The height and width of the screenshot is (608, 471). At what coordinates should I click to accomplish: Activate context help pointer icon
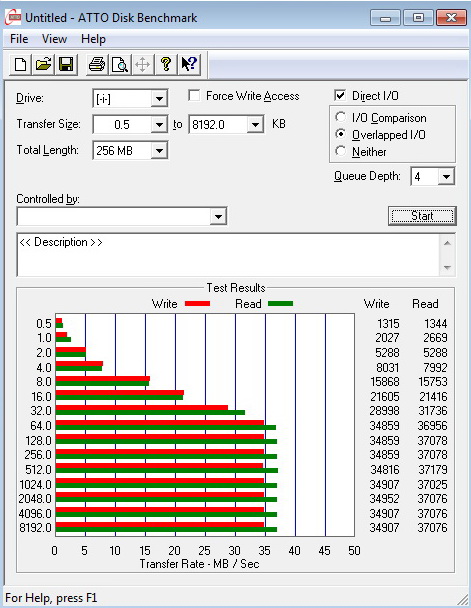click(189, 64)
